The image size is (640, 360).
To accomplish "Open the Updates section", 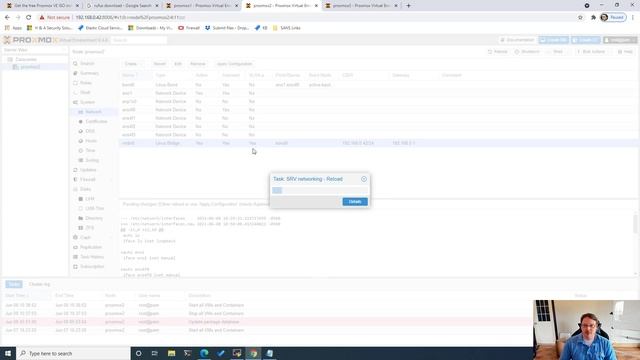I will pyautogui.click(x=88, y=170).
